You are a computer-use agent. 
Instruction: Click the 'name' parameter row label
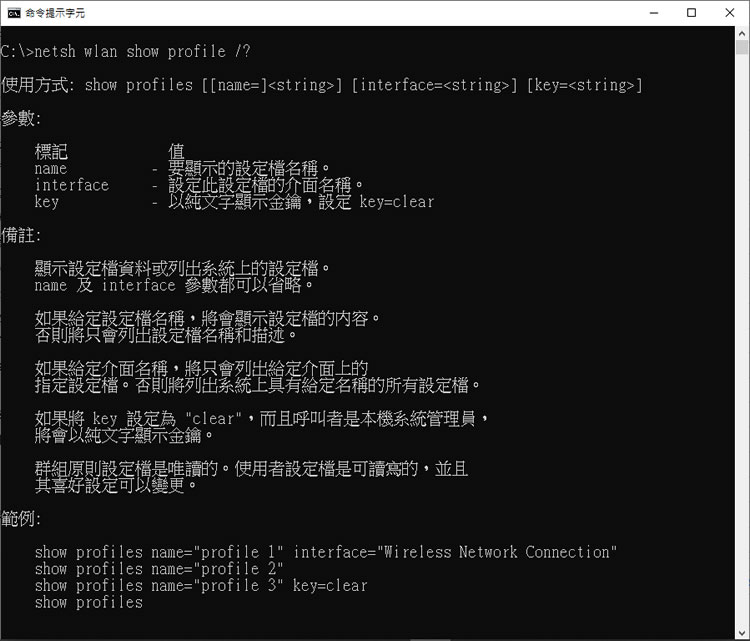(51, 169)
